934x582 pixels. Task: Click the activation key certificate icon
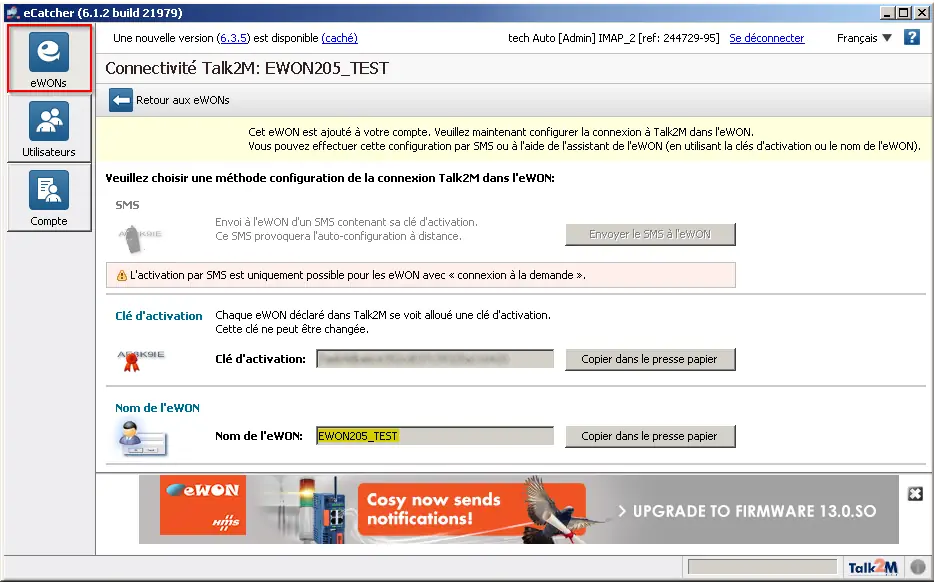pyautogui.click(x=141, y=361)
